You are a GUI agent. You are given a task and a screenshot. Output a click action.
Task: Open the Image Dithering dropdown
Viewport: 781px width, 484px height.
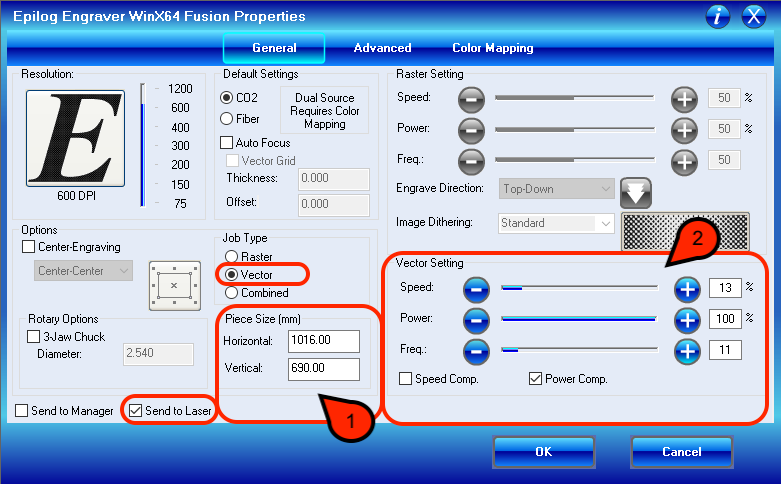pyautogui.click(x=557, y=223)
